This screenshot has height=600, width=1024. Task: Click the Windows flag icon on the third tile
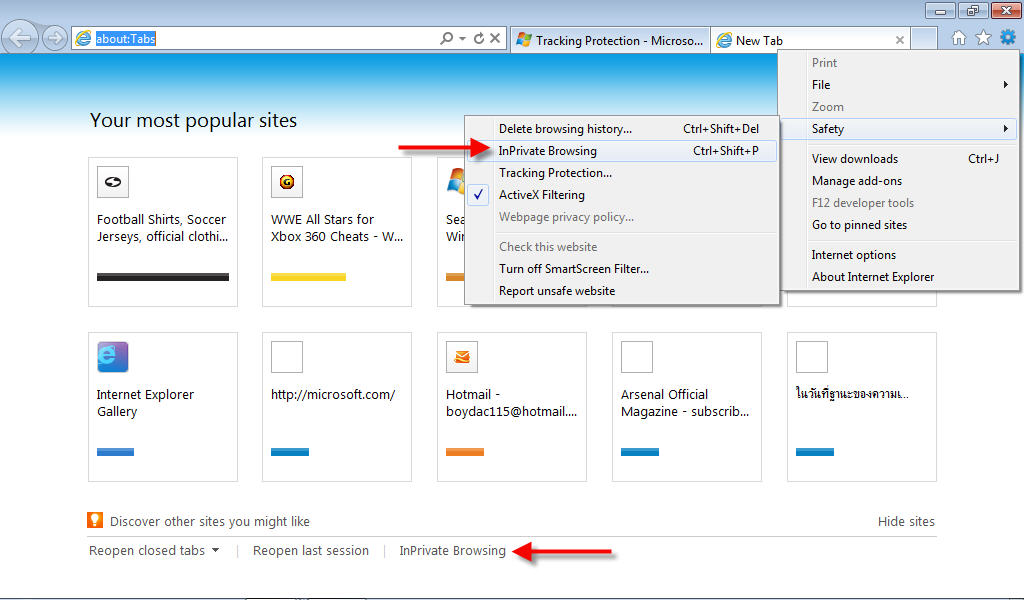tap(456, 180)
